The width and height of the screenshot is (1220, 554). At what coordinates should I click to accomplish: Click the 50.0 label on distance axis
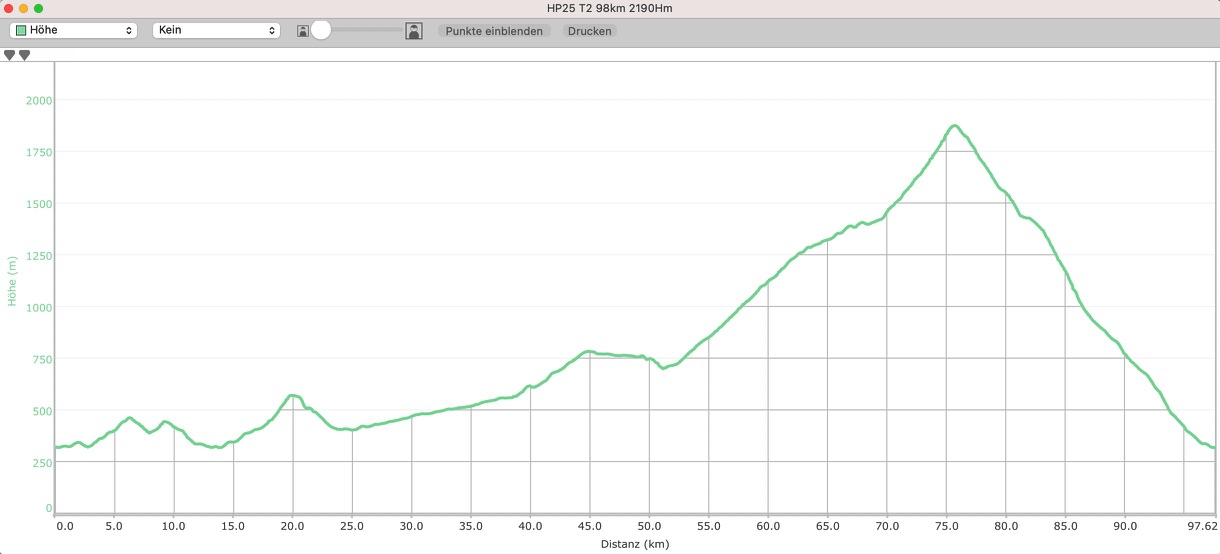[x=649, y=525]
